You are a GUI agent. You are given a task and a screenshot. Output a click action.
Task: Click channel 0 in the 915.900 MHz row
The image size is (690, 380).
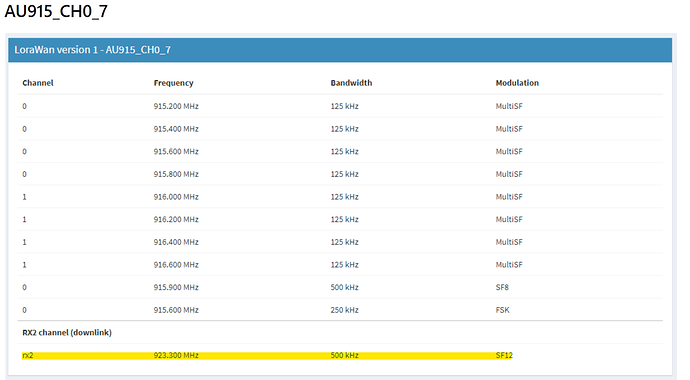24,287
